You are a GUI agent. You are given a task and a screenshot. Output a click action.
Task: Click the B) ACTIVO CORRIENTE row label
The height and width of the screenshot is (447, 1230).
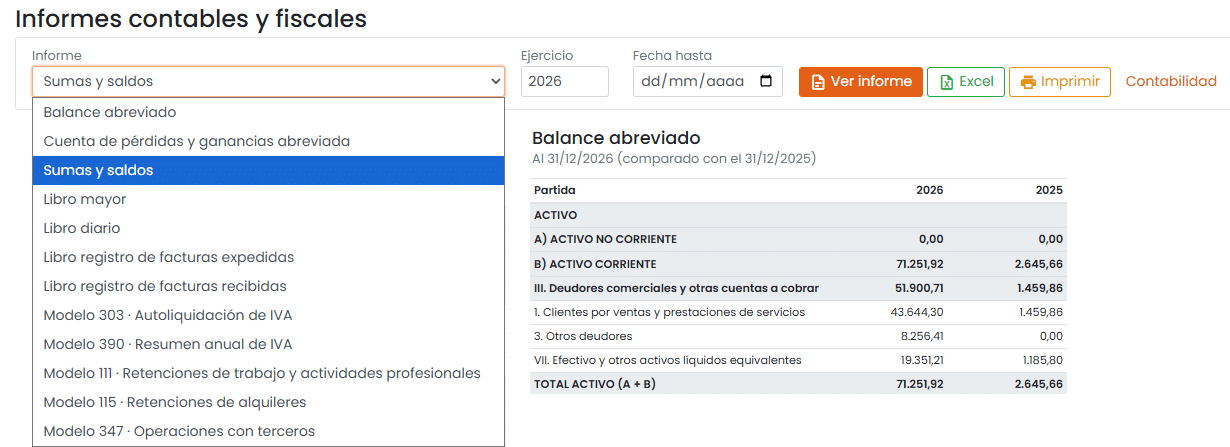pyautogui.click(x=595, y=264)
